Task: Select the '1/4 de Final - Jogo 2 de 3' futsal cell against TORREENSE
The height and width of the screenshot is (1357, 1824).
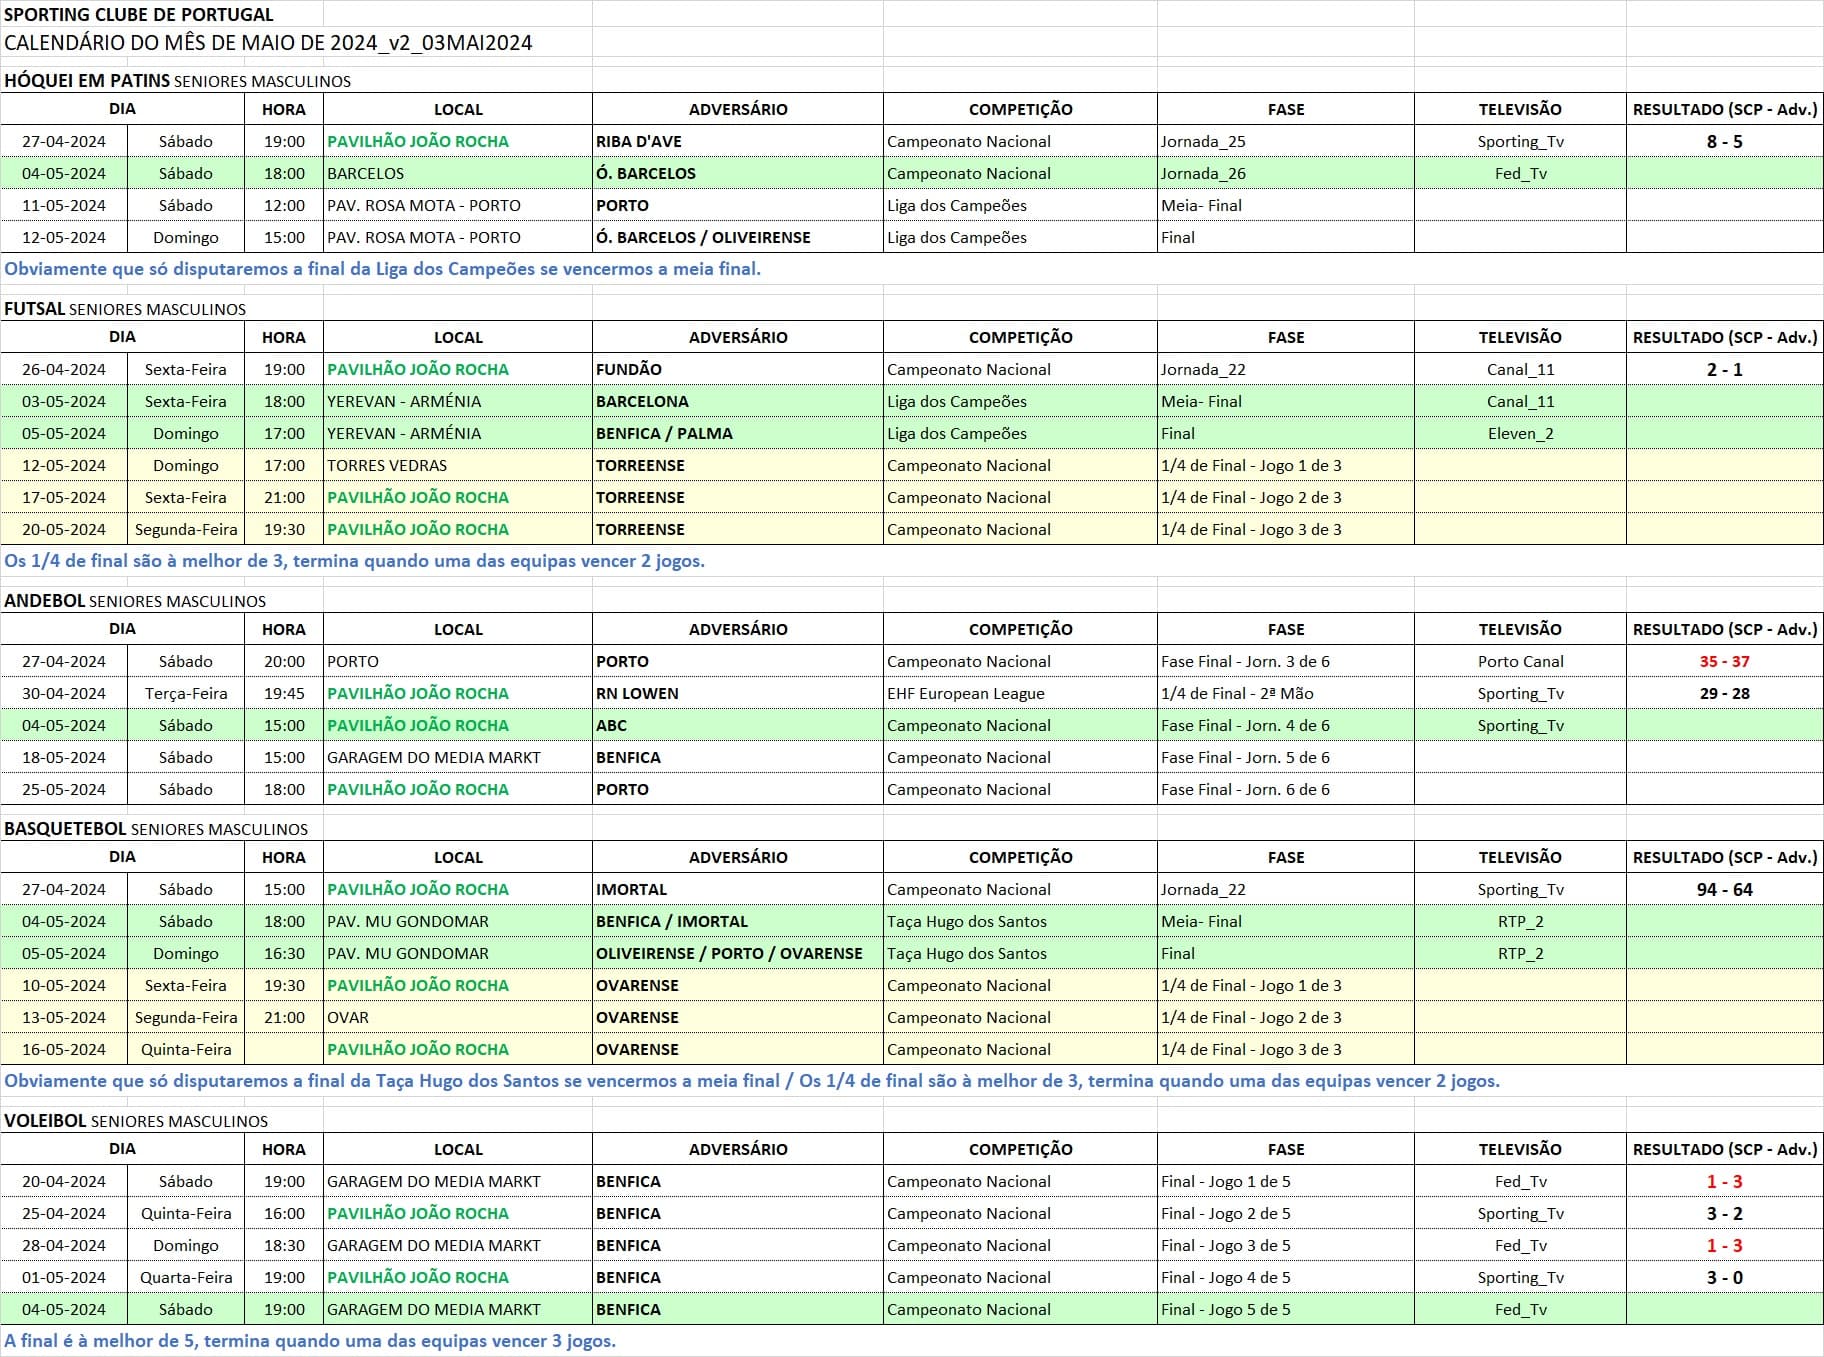Action: click(1286, 497)
